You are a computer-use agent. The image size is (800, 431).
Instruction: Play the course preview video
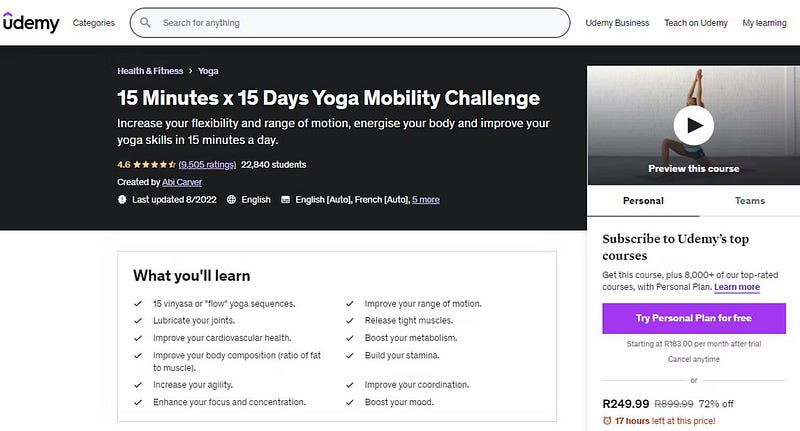pyautogui.click(x=693, y=125)
